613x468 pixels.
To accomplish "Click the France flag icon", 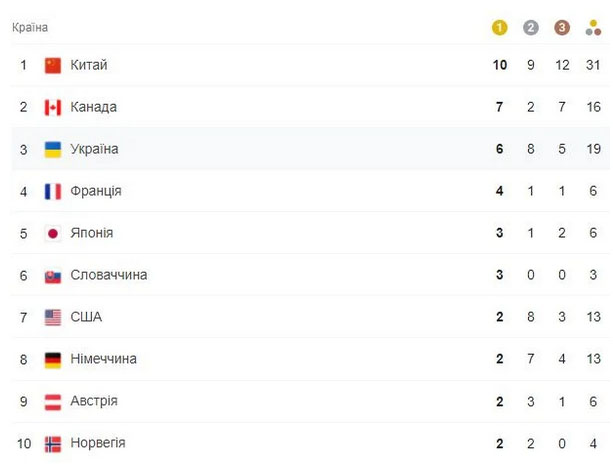I will coord(53,192).
